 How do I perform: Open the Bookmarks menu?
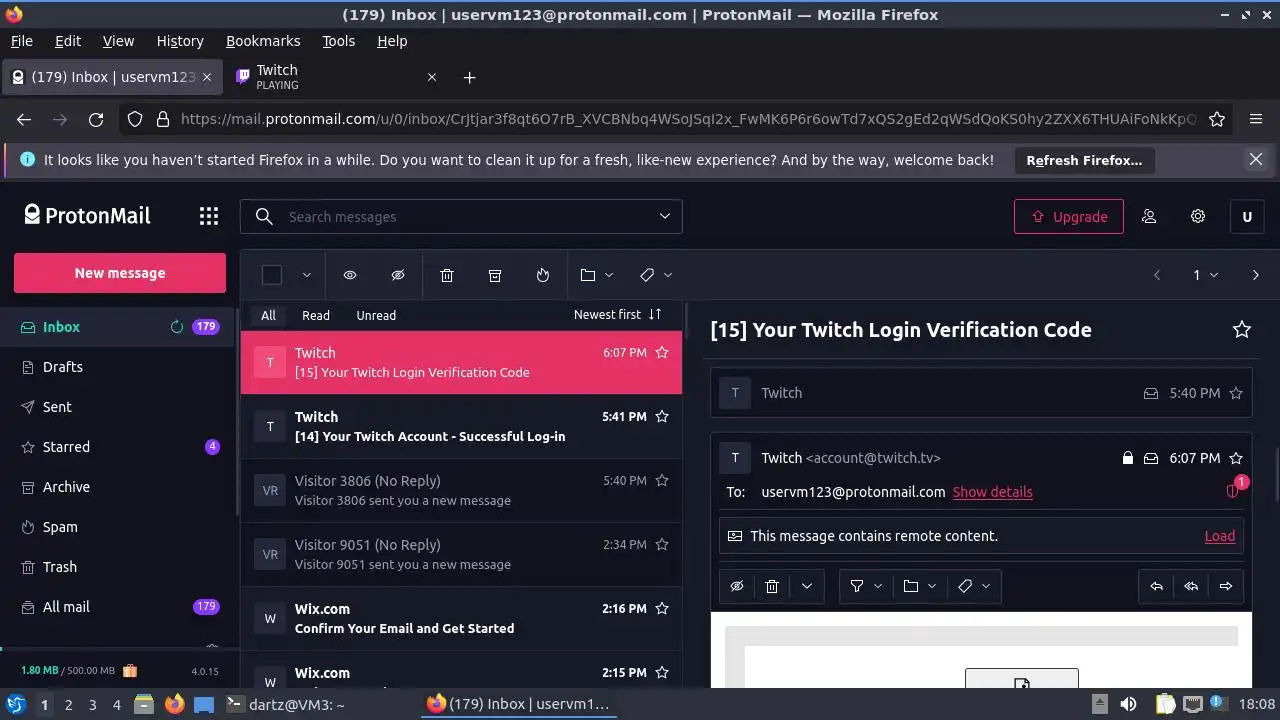pyautogui.click(x=263, y=41)
